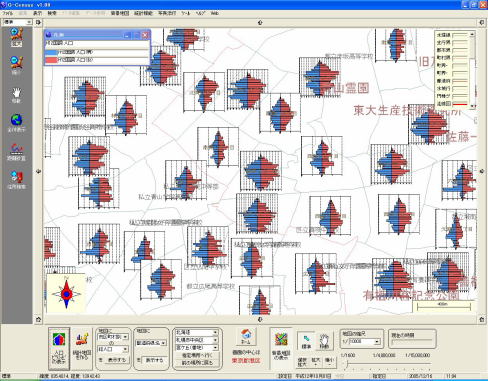Click the population pyramid display icon
The height and width of the screenshot is (381, 488).
tap(59, 348)
